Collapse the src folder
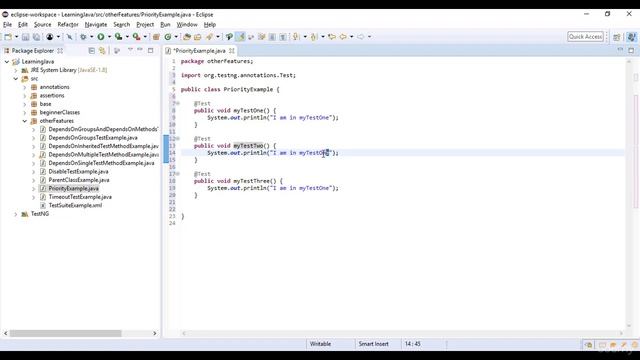The width and height of the screenshot is (640, 360). point(16,79)
